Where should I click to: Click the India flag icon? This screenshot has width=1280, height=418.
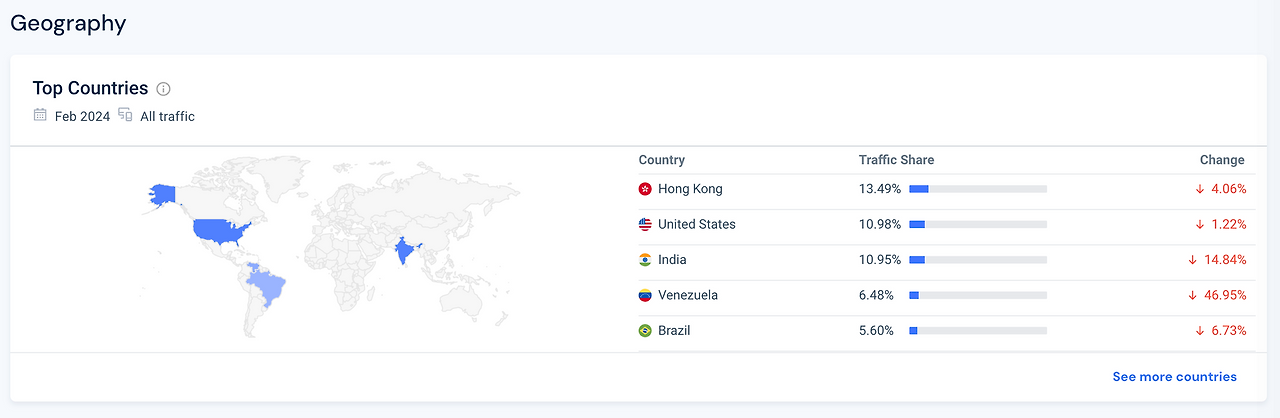[x=645, y=260]
